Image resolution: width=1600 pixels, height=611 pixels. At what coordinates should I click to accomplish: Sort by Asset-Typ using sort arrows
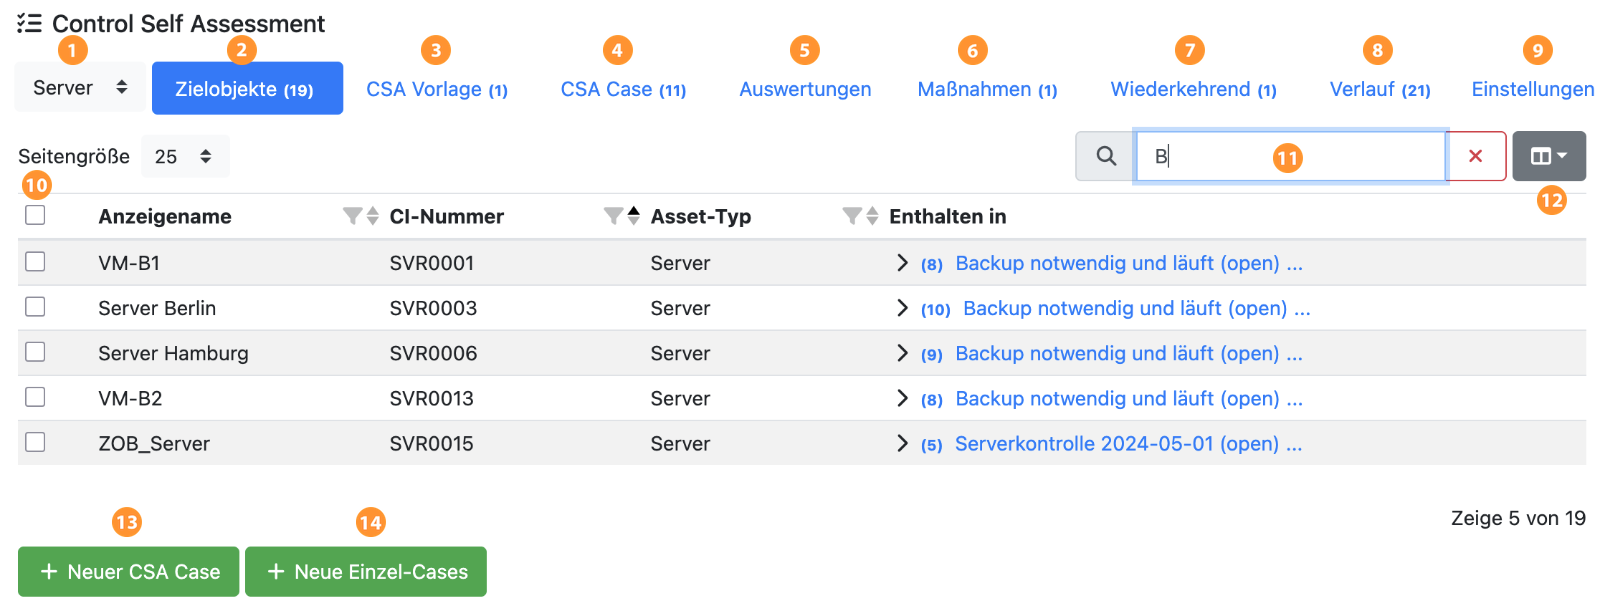point(872,216)
